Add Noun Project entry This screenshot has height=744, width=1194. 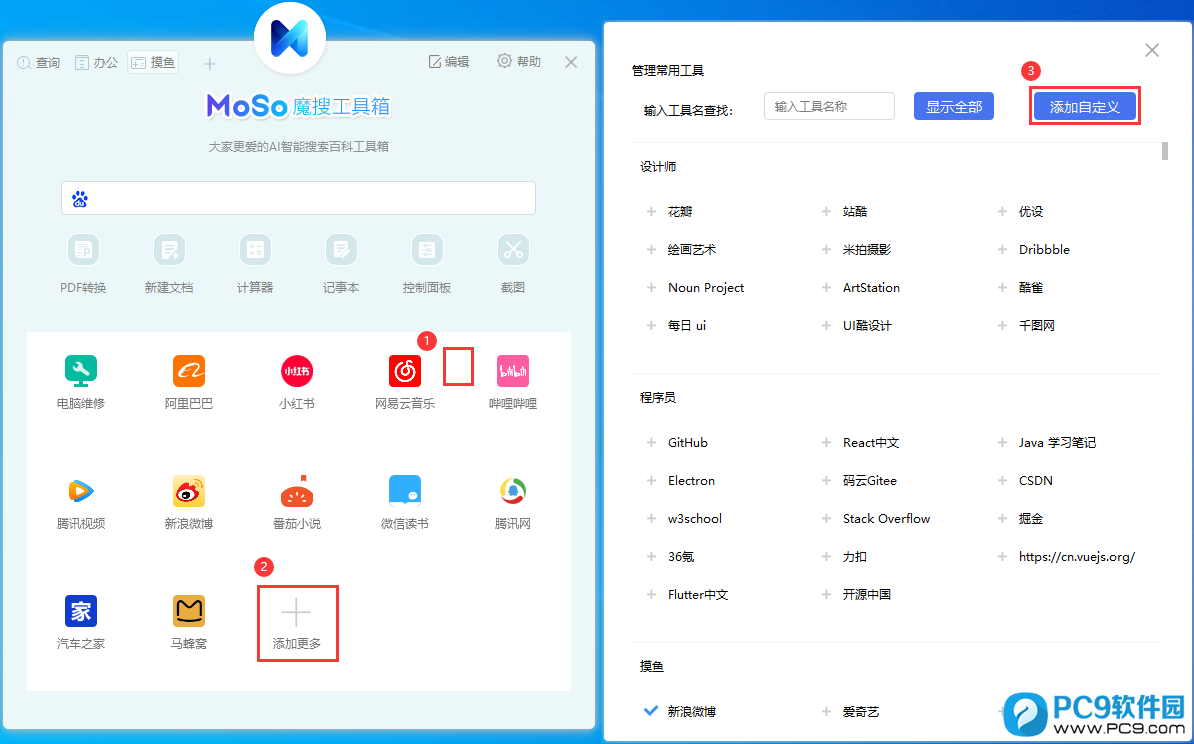651,288
